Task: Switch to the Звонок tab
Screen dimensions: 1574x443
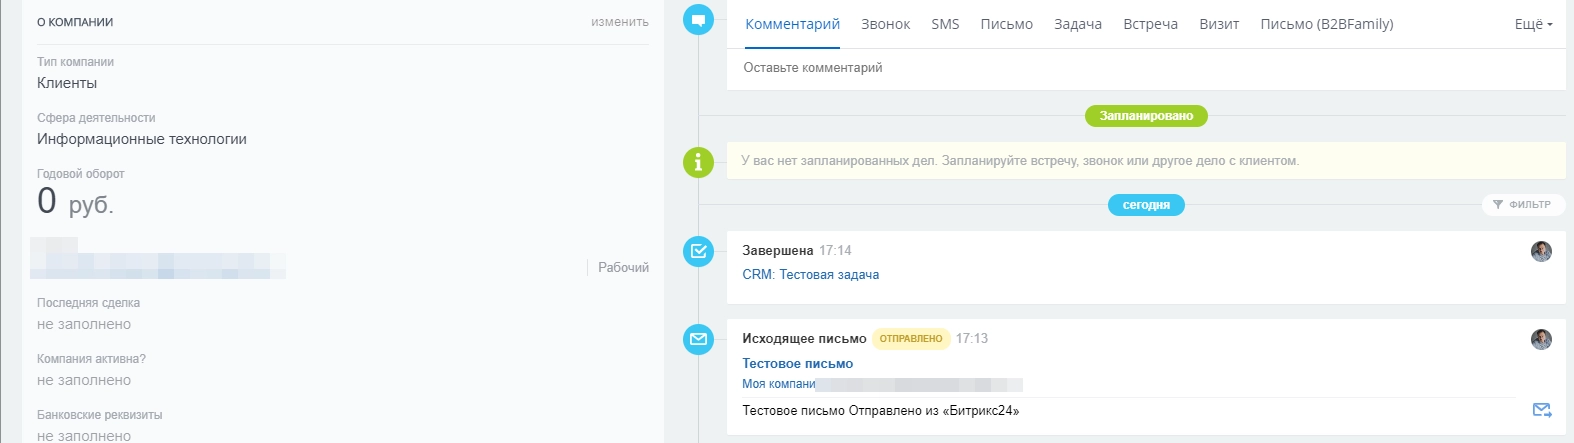Action: click(885, 24)
